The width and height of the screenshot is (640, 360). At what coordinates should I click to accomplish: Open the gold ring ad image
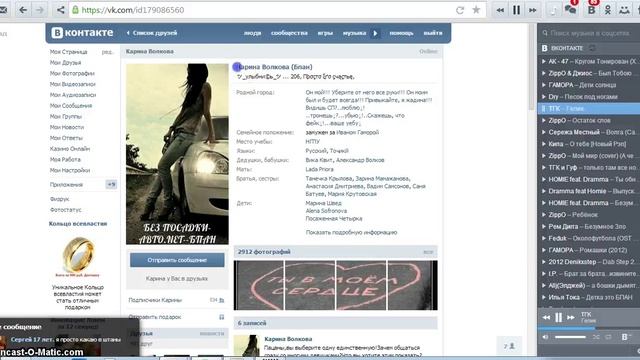coord(78,255)
